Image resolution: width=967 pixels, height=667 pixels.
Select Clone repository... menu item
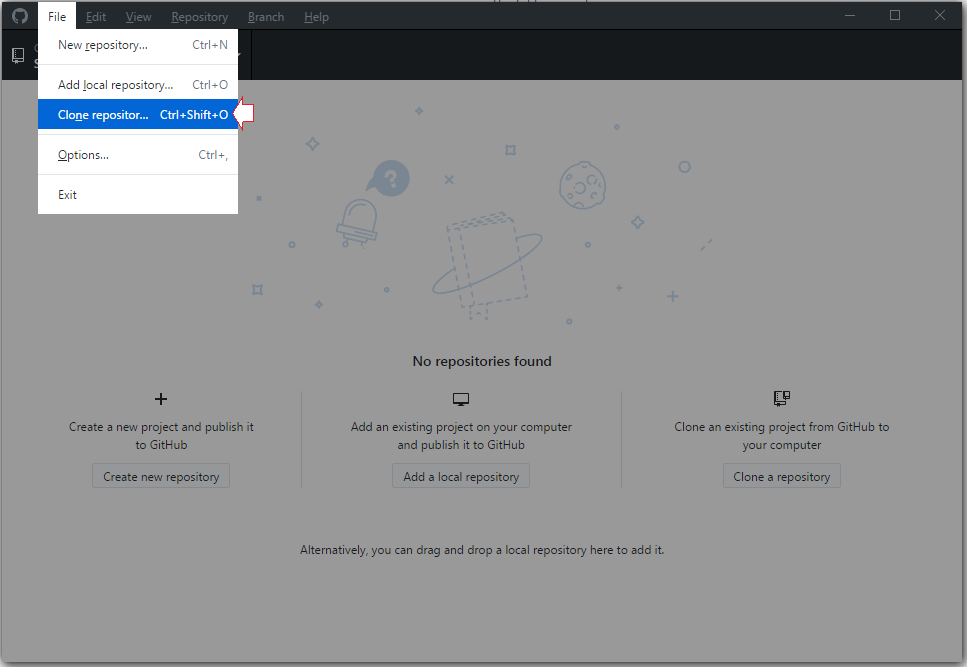(138, 115)
